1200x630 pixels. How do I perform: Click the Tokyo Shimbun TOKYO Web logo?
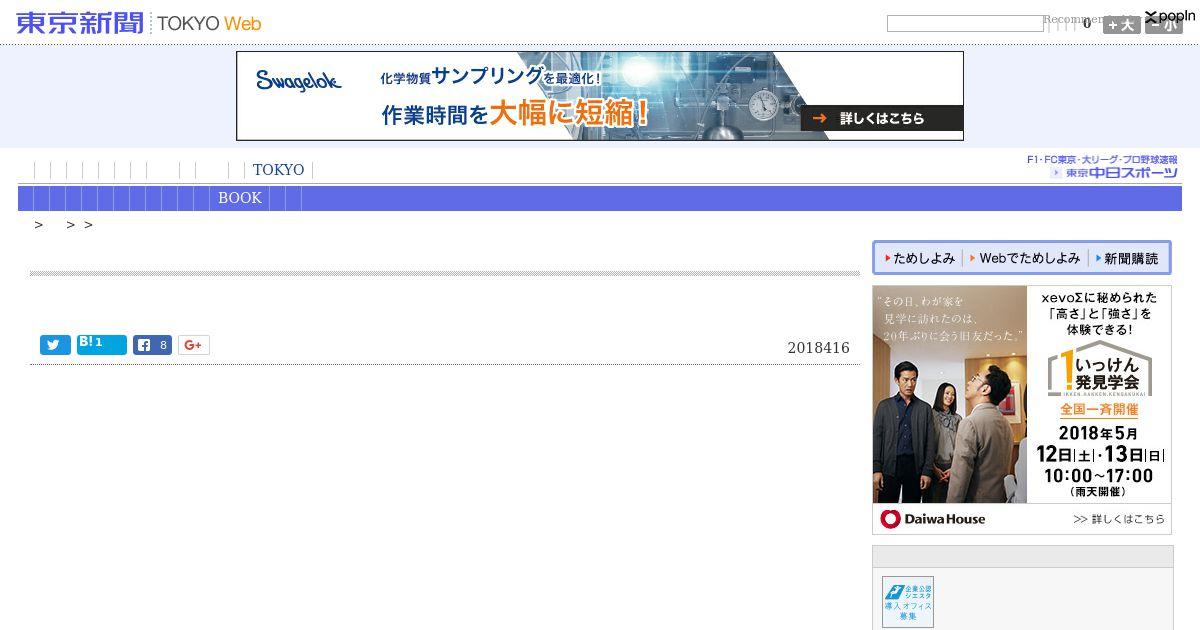139,23
